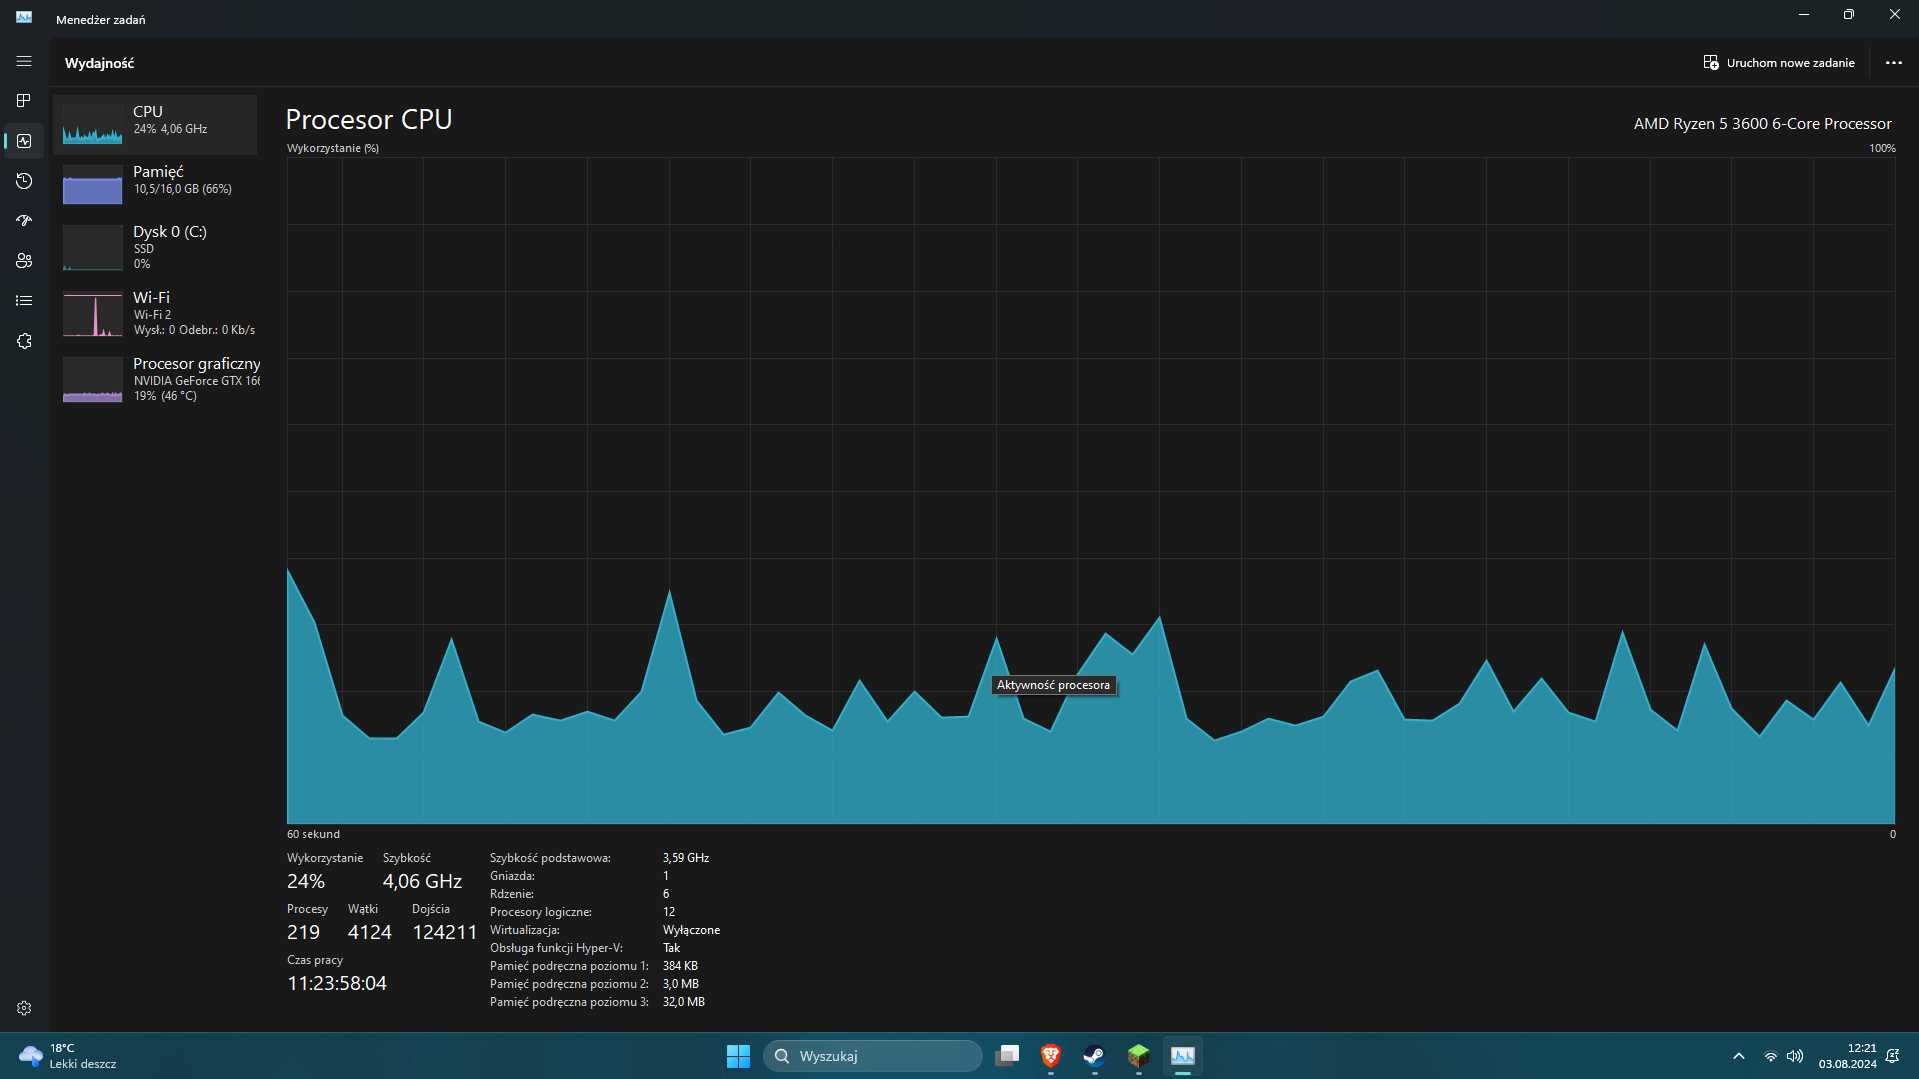This screenshot has height=1079, width=1919.
Task: Open Task Manager settings gear
Action: pyautogui.click(x=24, y=1008)
